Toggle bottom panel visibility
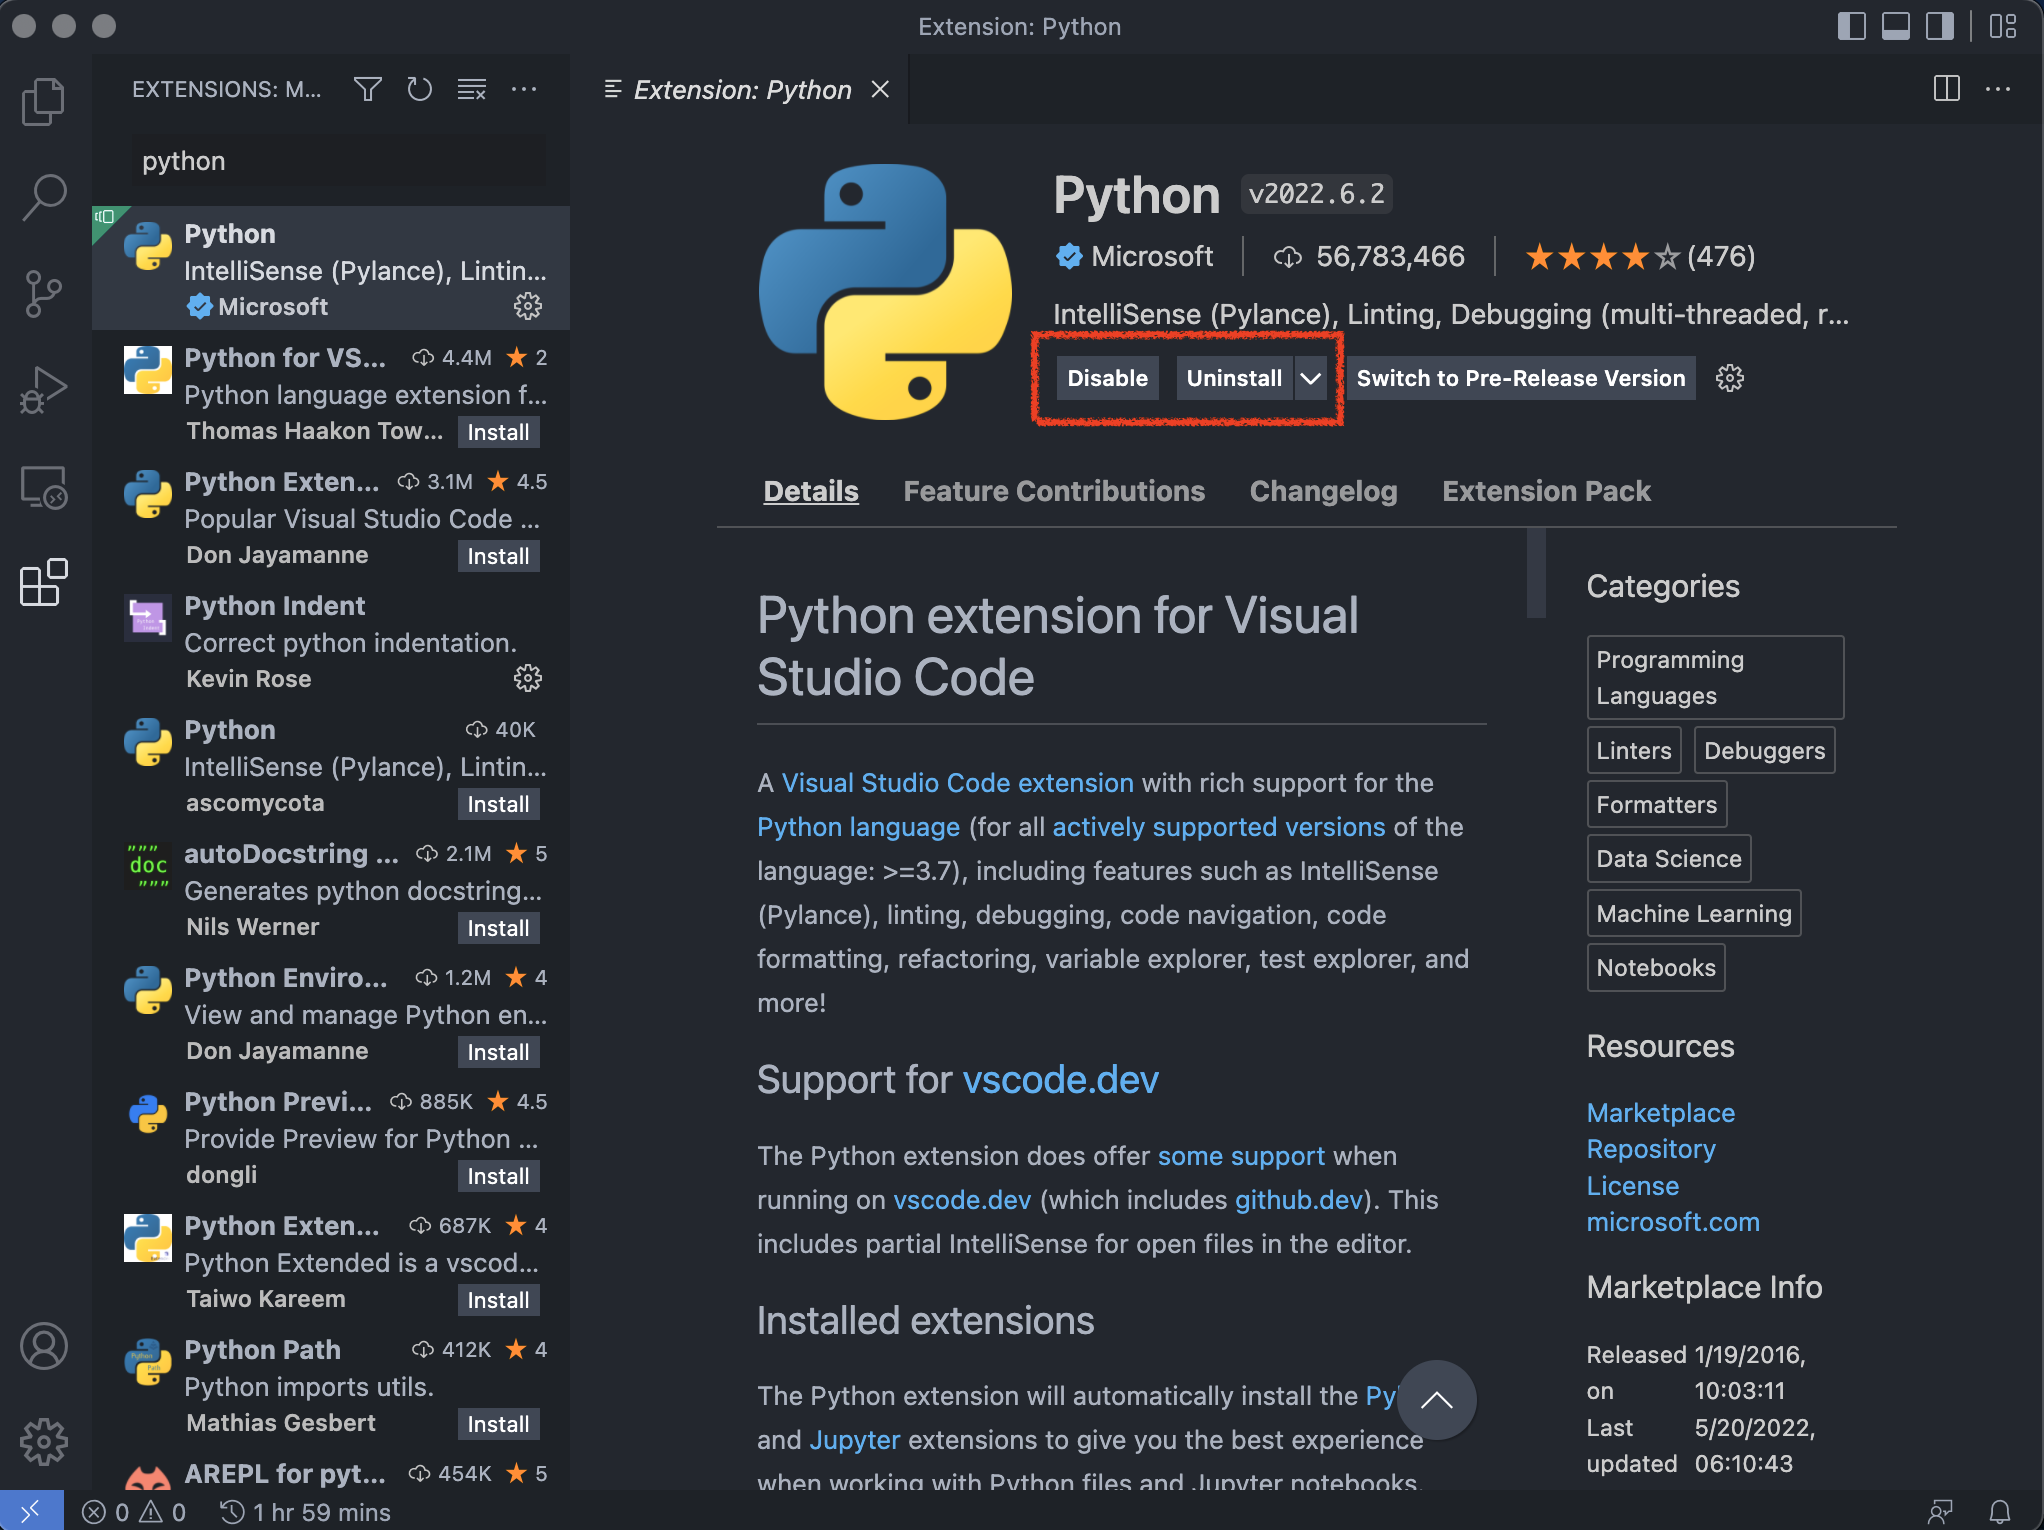Viewport: 2044px width, 1530px height. tap(1896, 26)
